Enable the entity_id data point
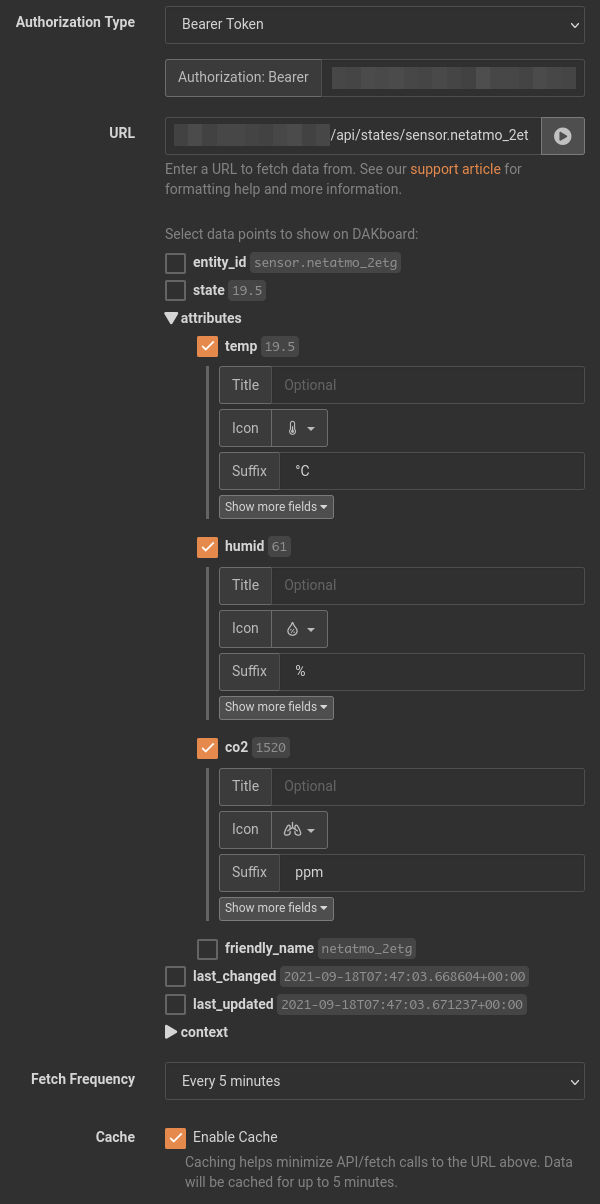This screenshot has height=1204, width=600. [x=176, y=263]
